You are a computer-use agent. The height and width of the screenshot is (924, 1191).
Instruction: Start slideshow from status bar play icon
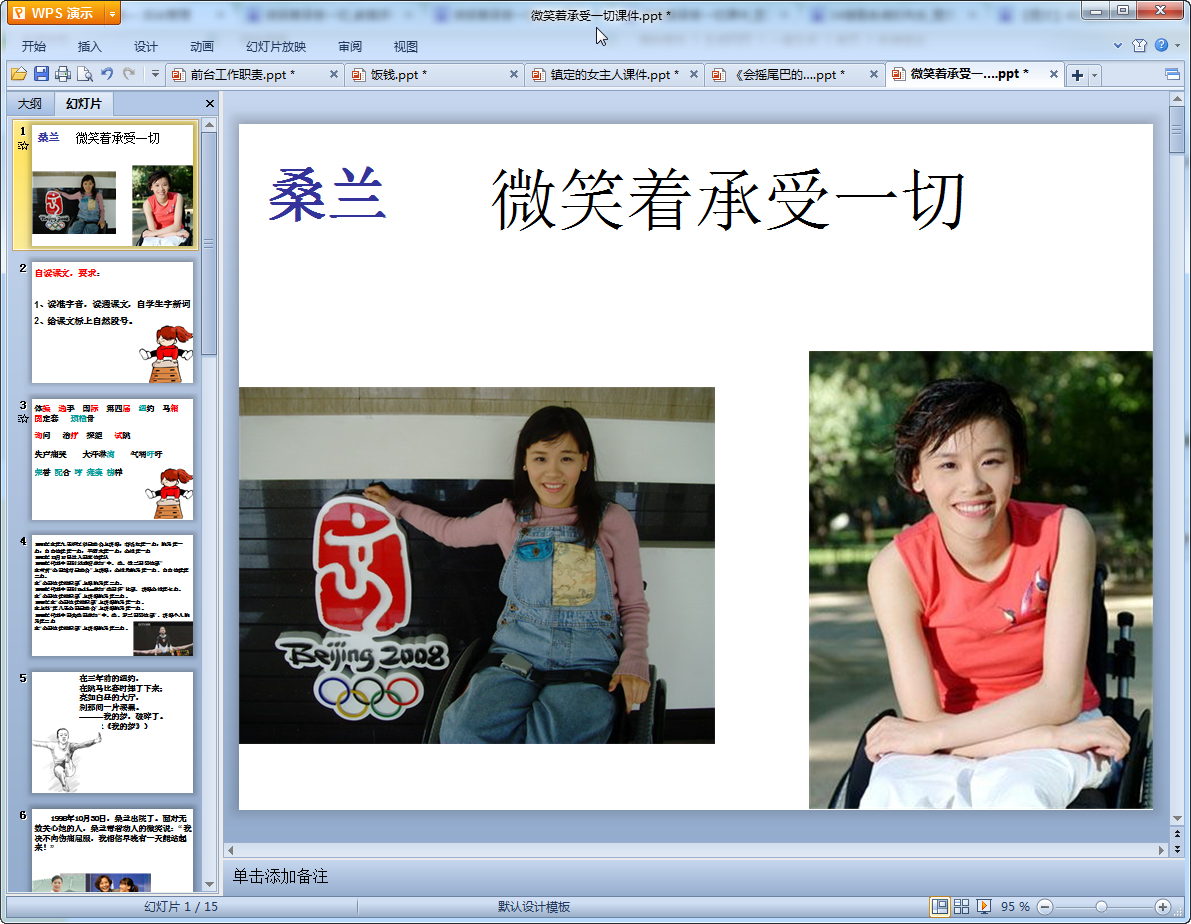point(984,906)
